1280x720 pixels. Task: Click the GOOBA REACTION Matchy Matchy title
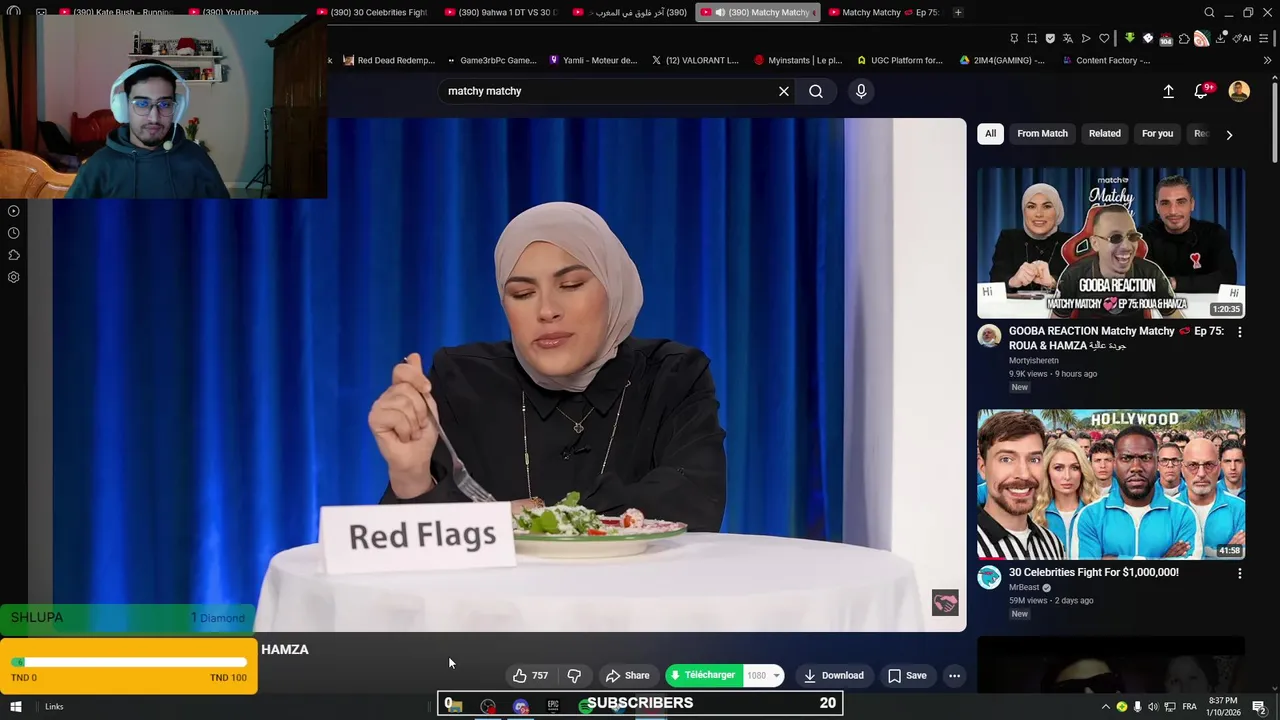coord(1116,338)
